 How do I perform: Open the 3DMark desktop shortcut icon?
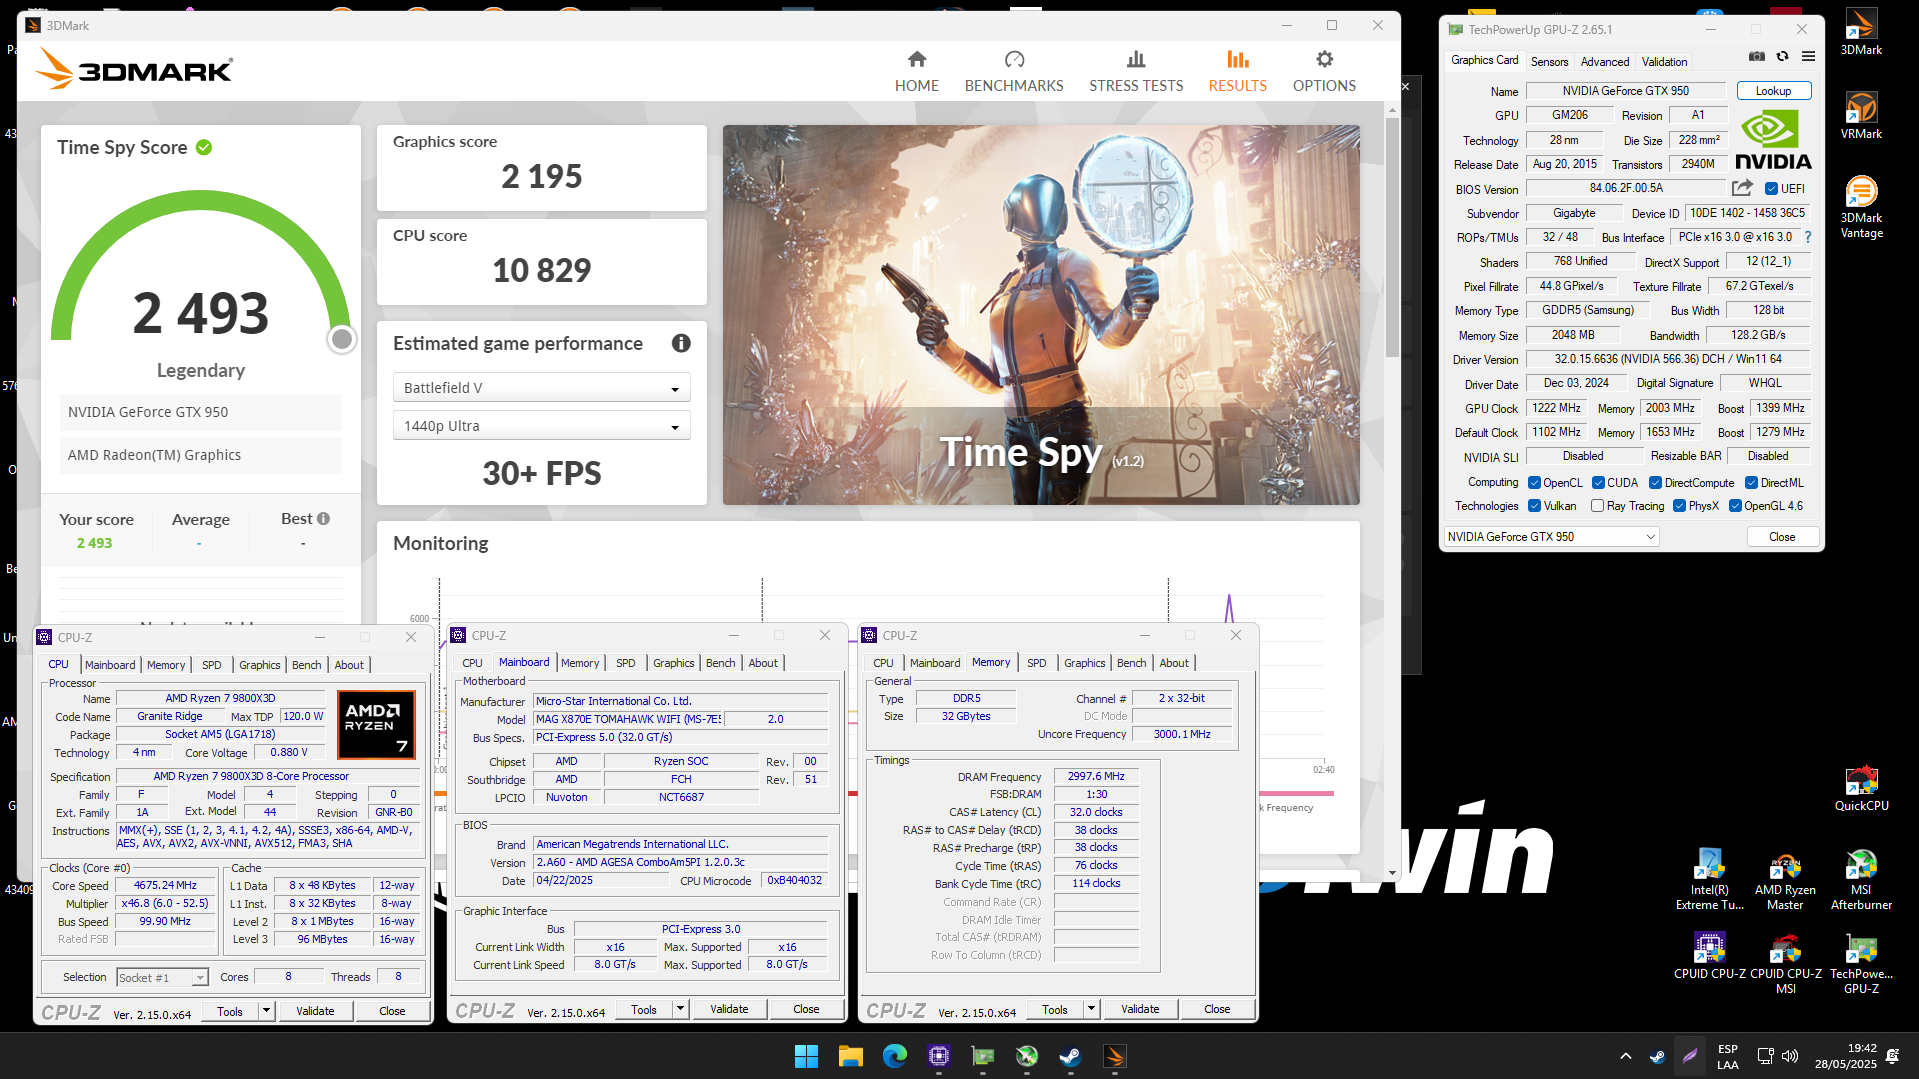(1861, 32)
